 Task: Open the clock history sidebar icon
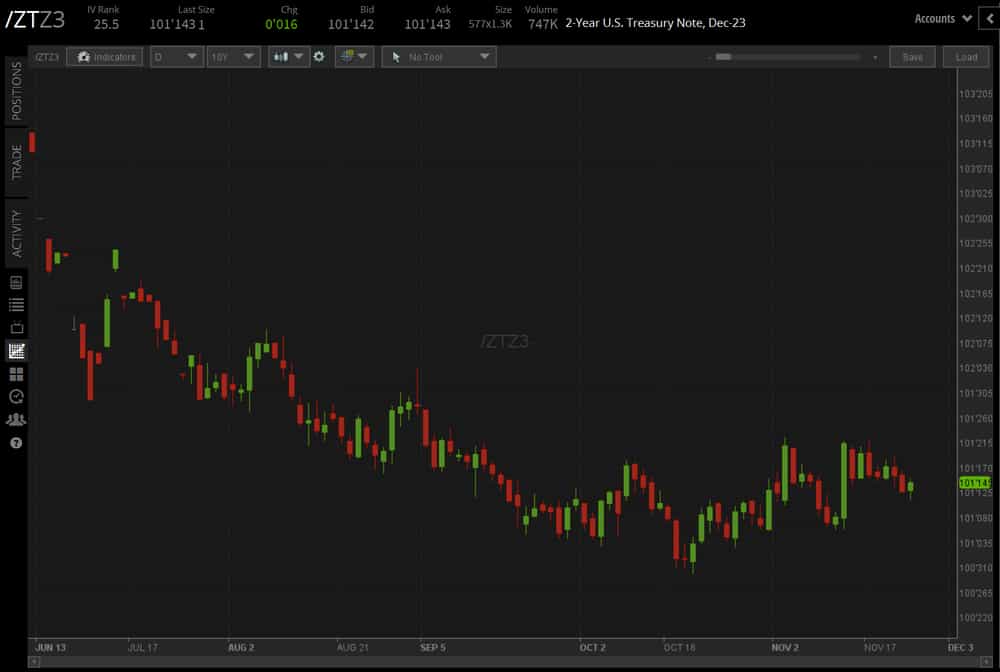(17, 397)
